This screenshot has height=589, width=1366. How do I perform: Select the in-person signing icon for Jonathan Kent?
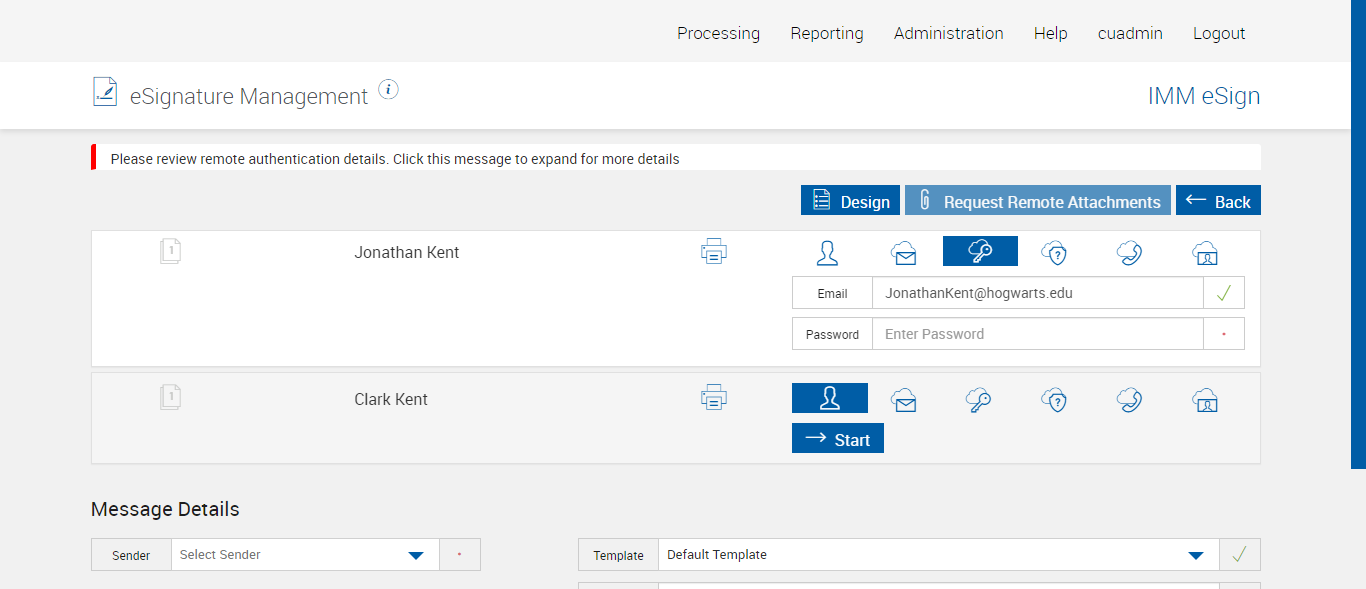[x=827, y=252]
